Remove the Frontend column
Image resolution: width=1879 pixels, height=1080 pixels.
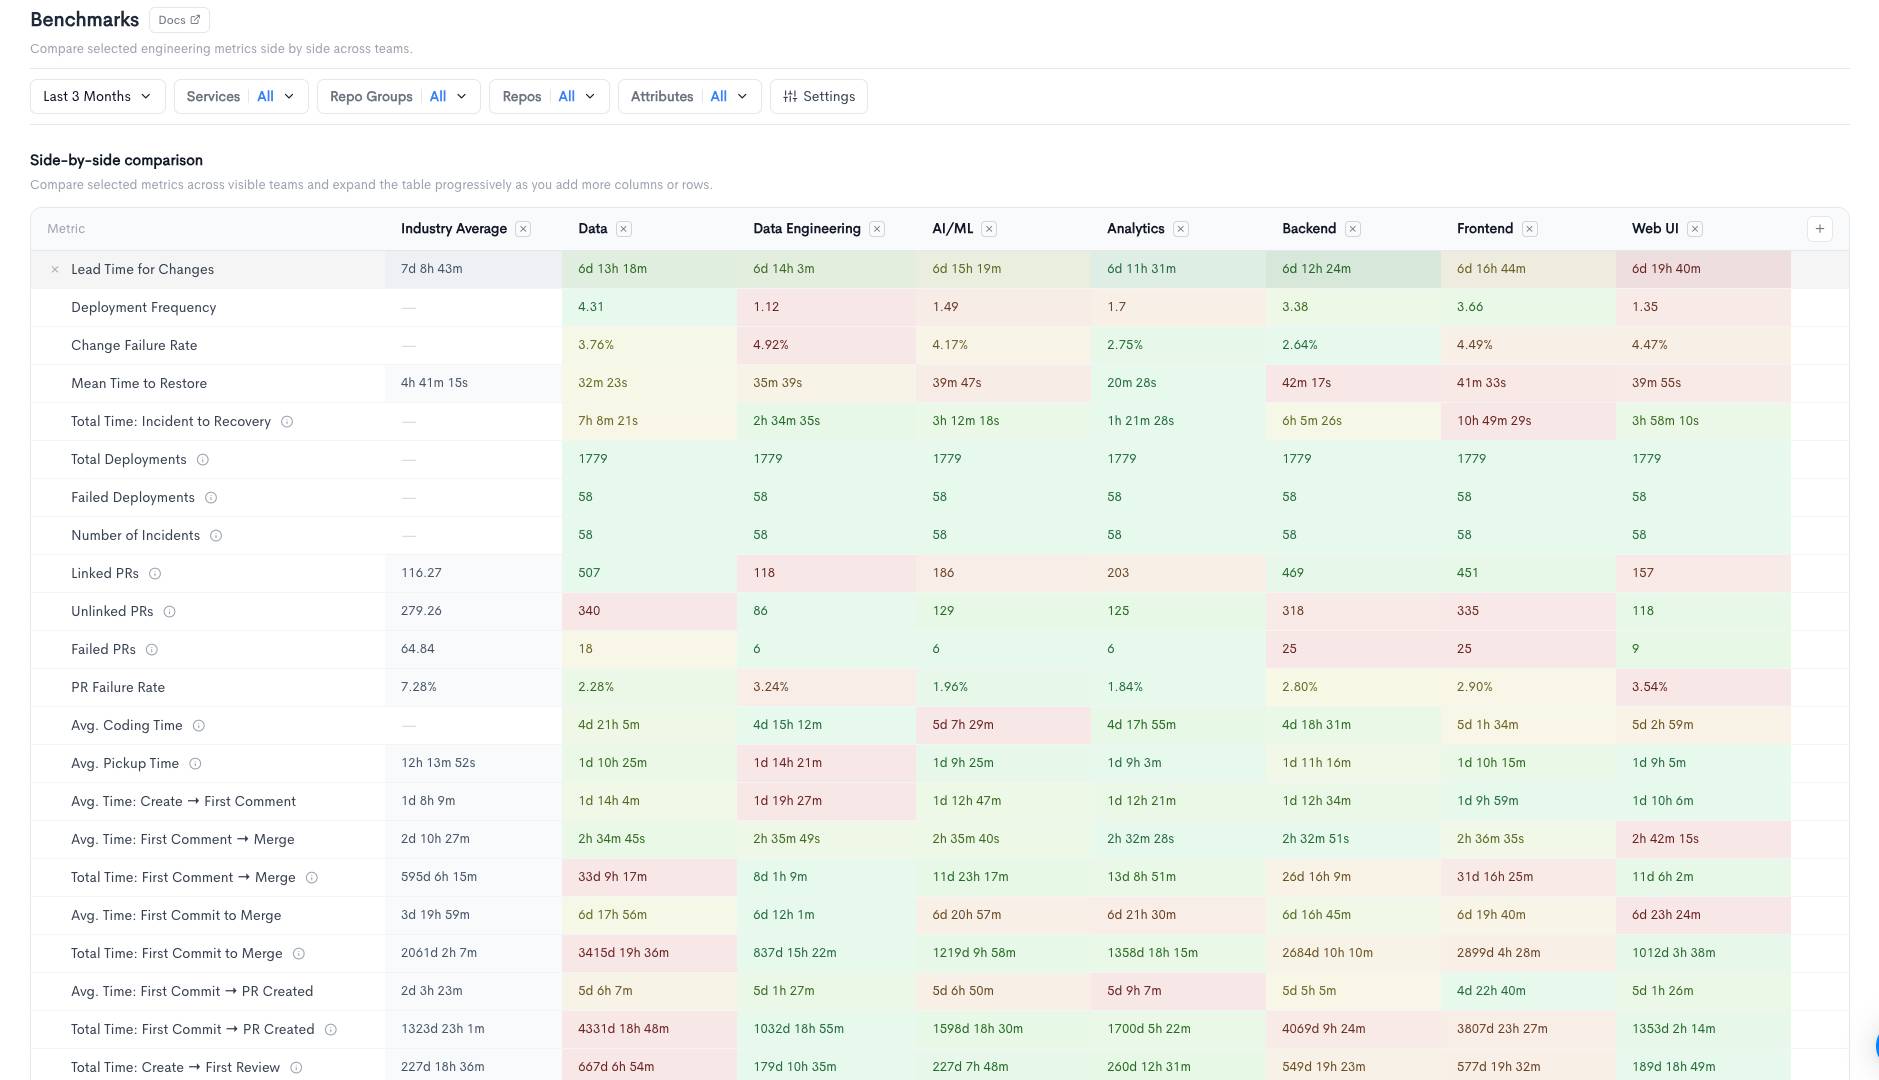tap(1530, 229)
